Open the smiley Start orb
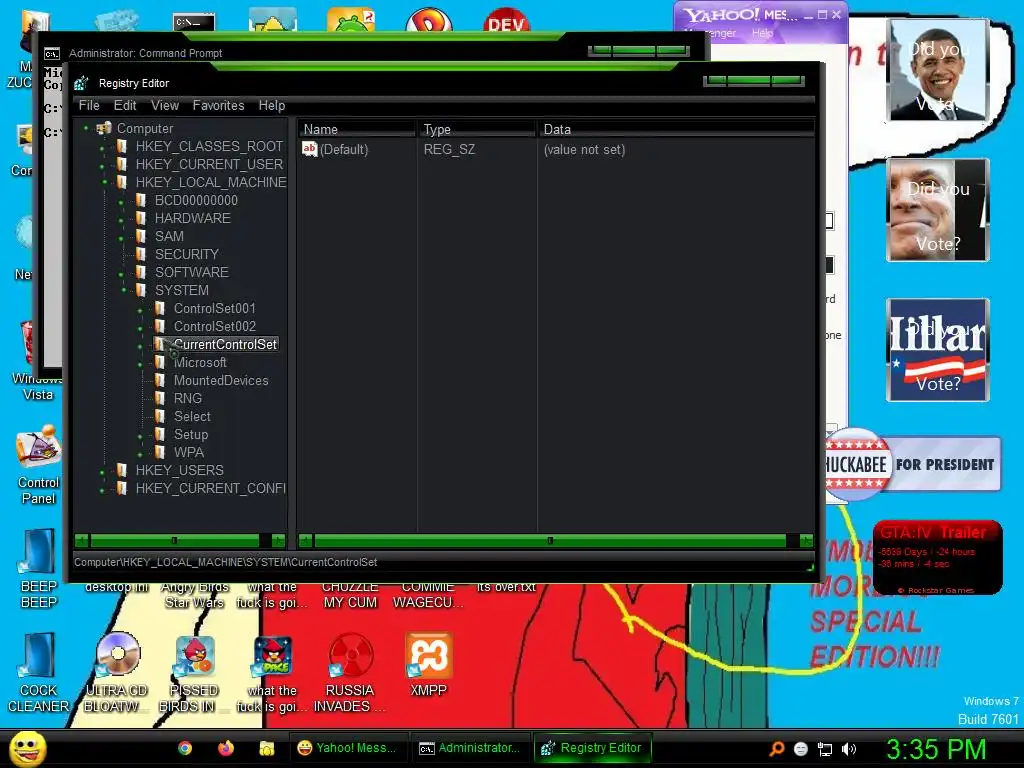The width and height of the screenshot is (1024, 768). pos(27,748)
